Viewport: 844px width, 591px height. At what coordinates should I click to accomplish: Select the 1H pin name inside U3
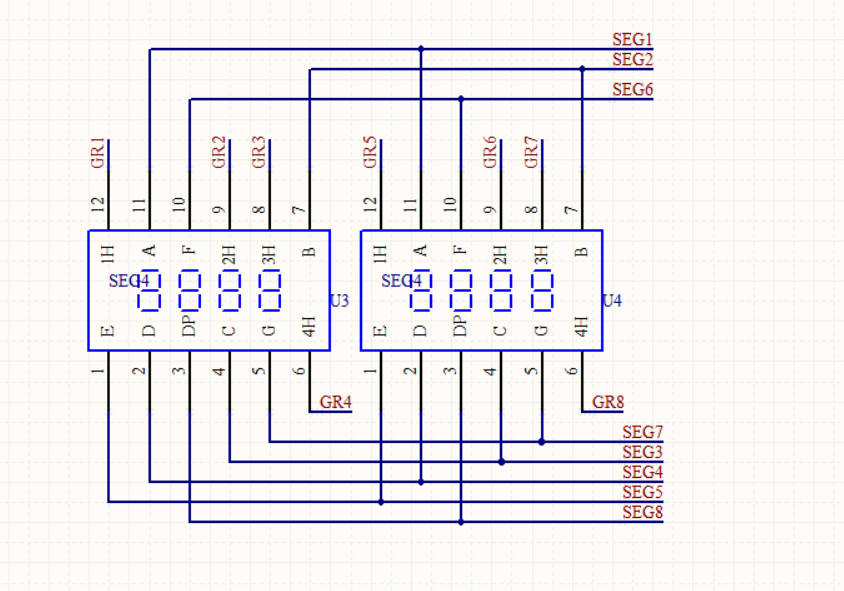pos(108,254)
